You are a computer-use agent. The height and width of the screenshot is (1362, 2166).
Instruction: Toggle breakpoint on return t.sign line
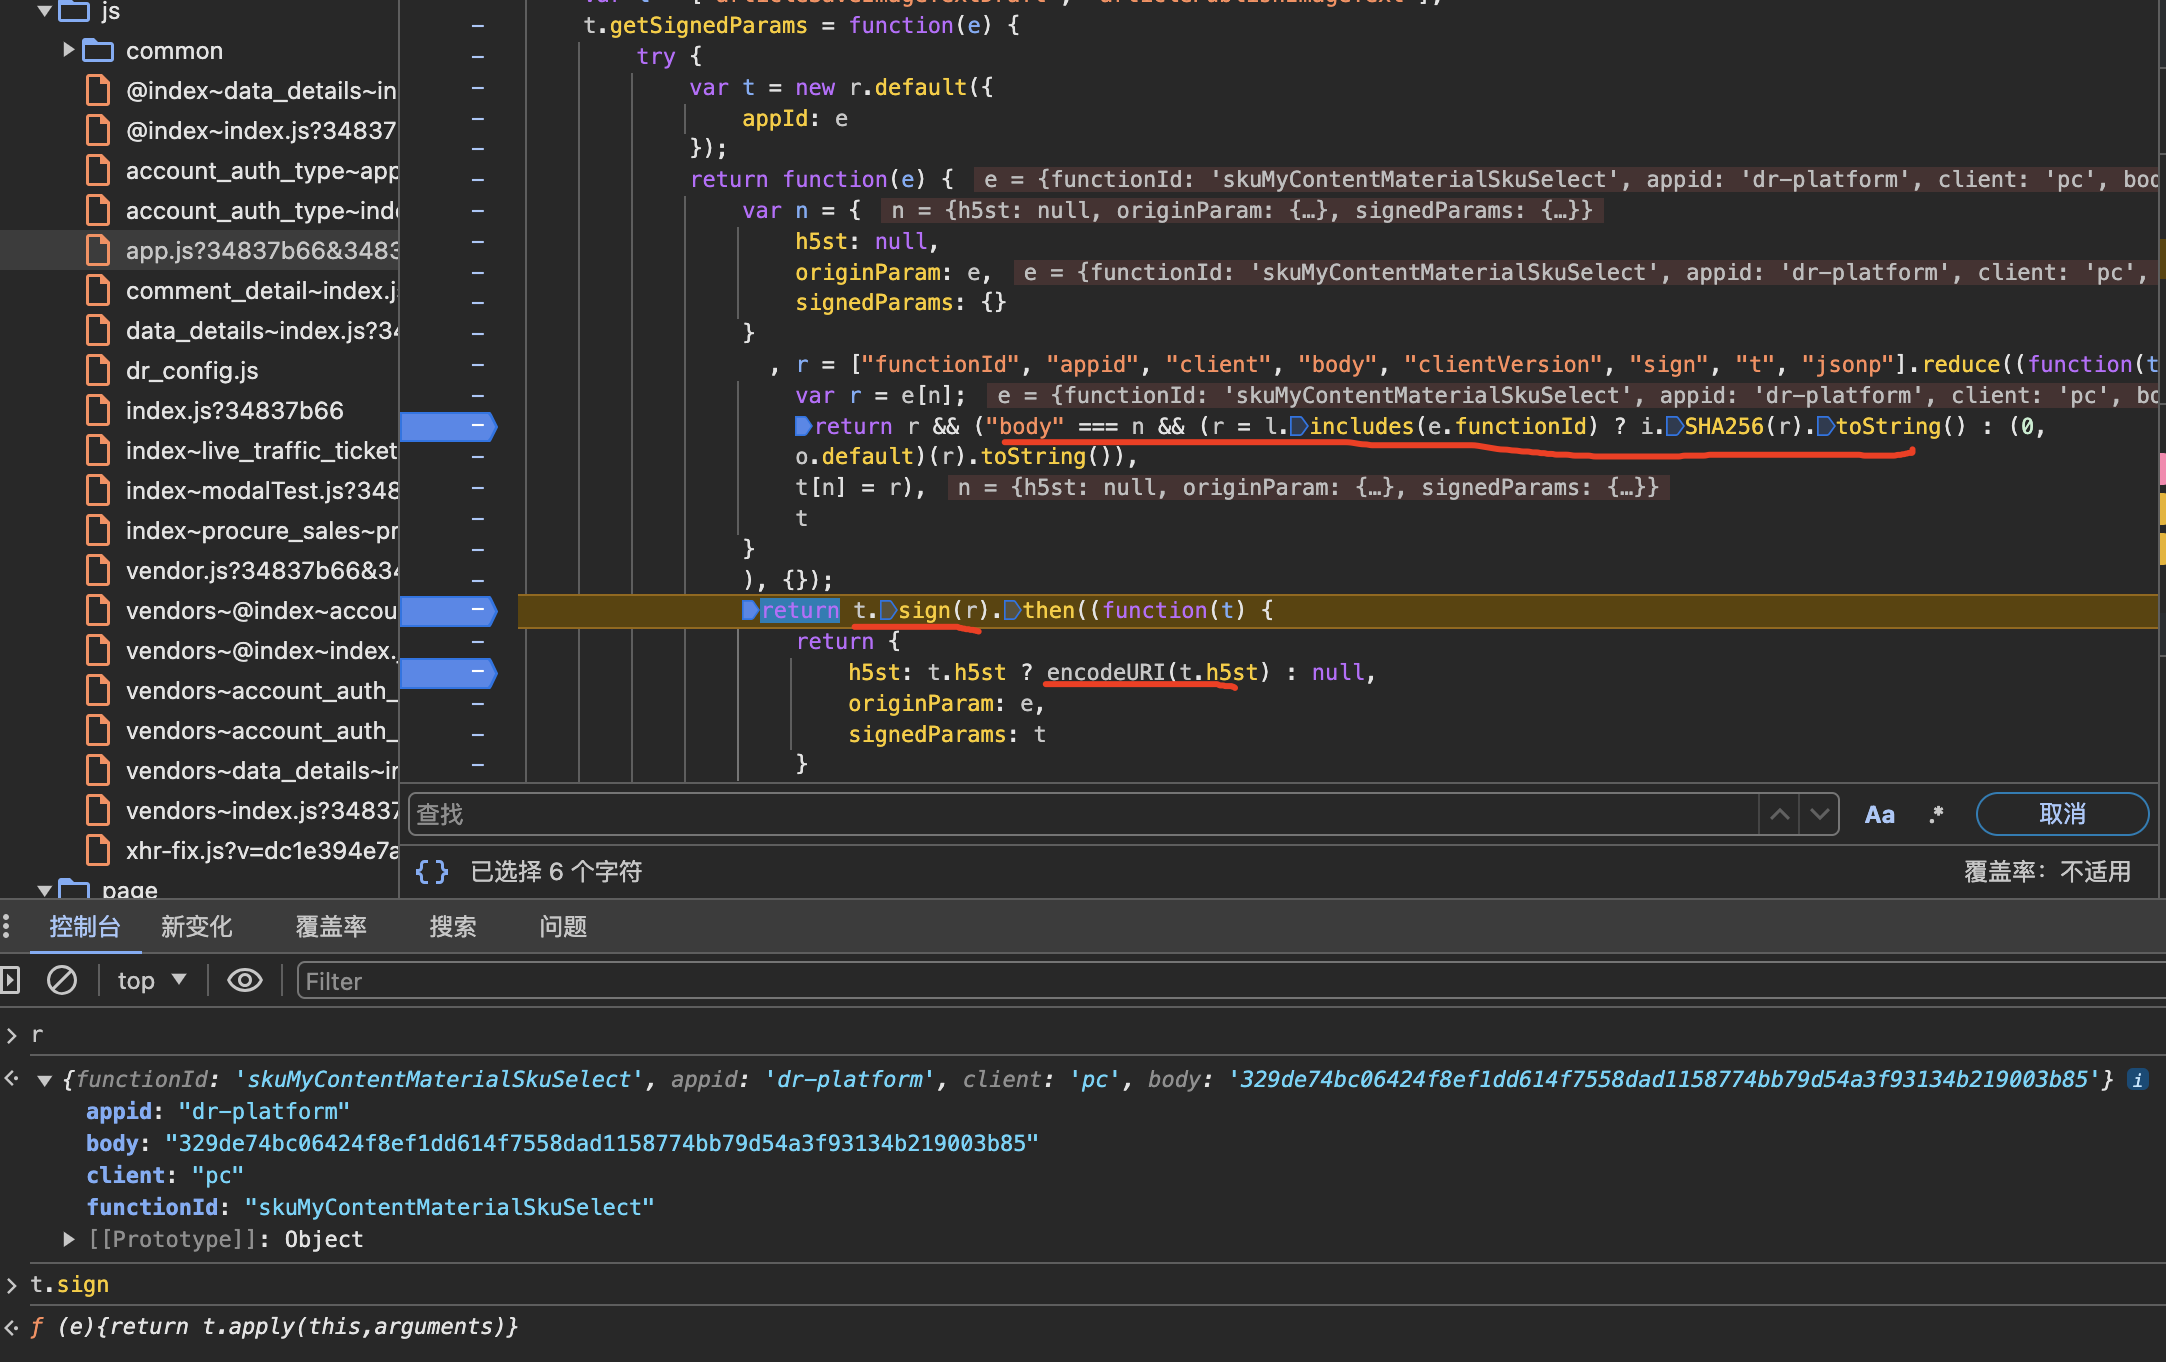[449, 610]
